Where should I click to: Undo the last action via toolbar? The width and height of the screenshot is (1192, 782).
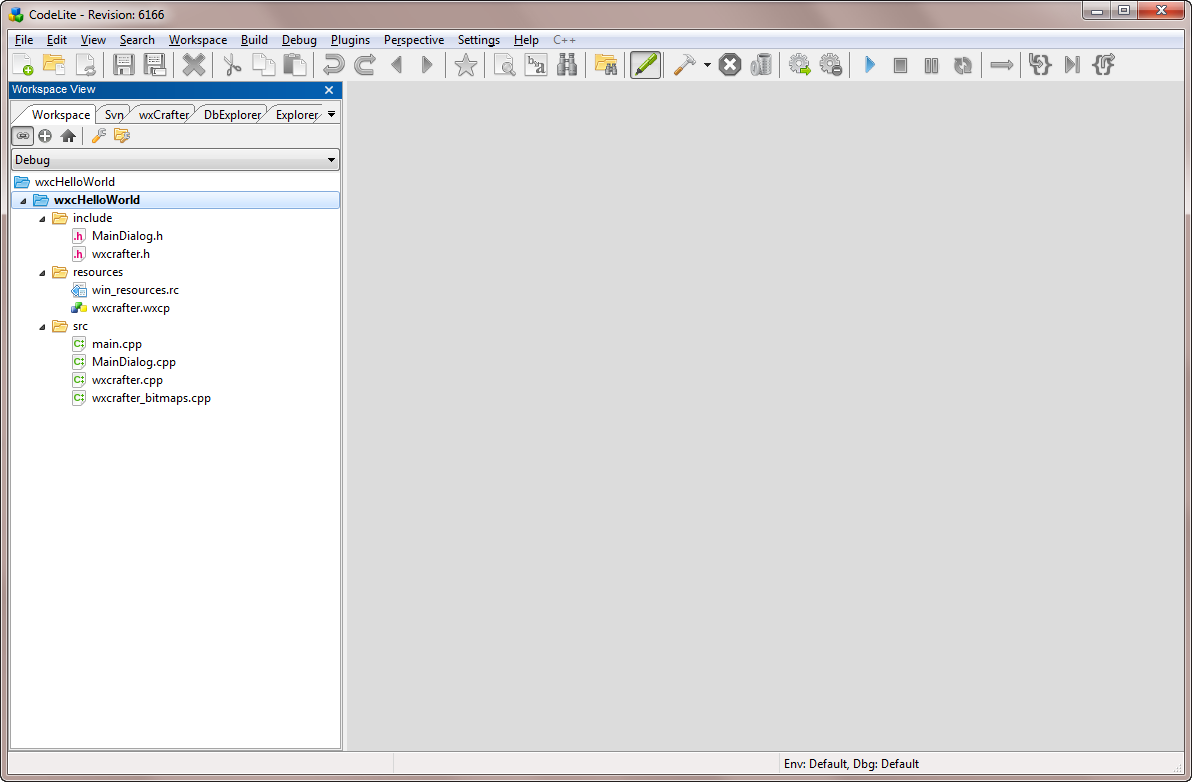pos(334,65)
